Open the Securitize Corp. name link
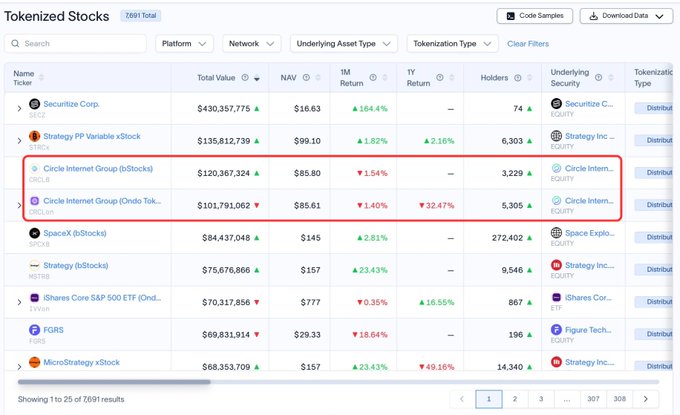 pos(71,104)
